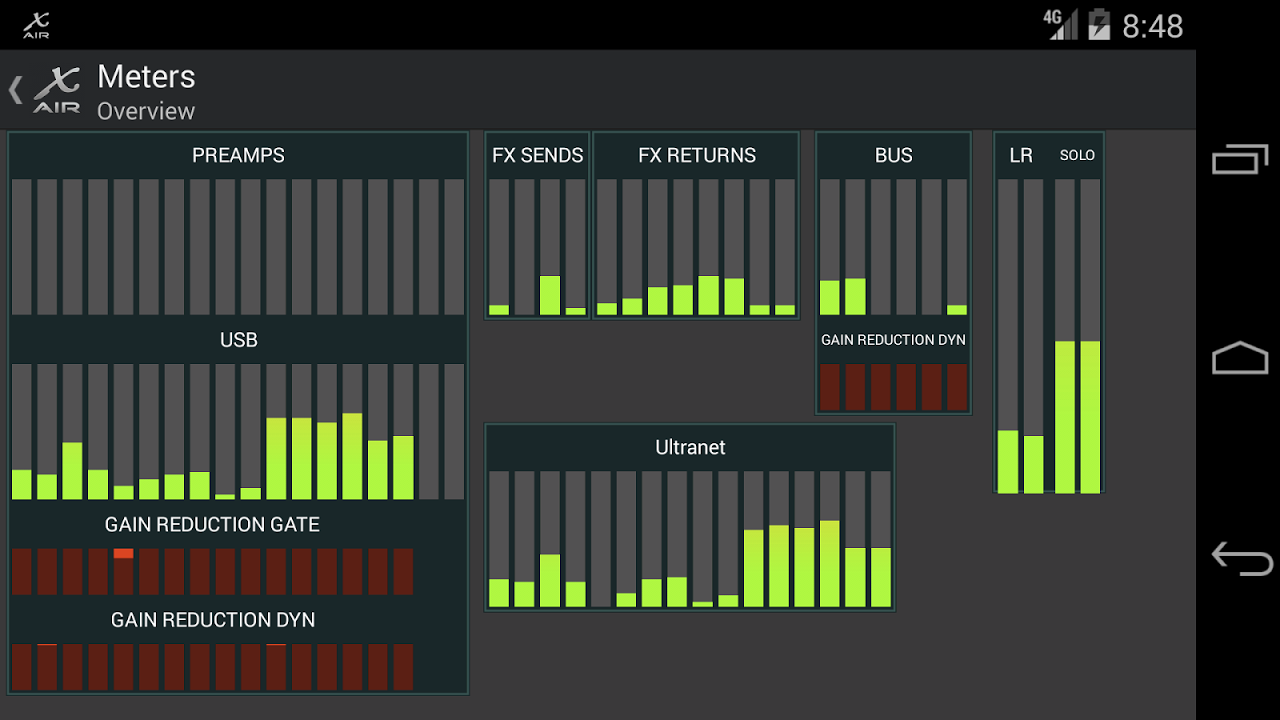
Task: Select the FX SENDS header
Action: click(536, 155)
